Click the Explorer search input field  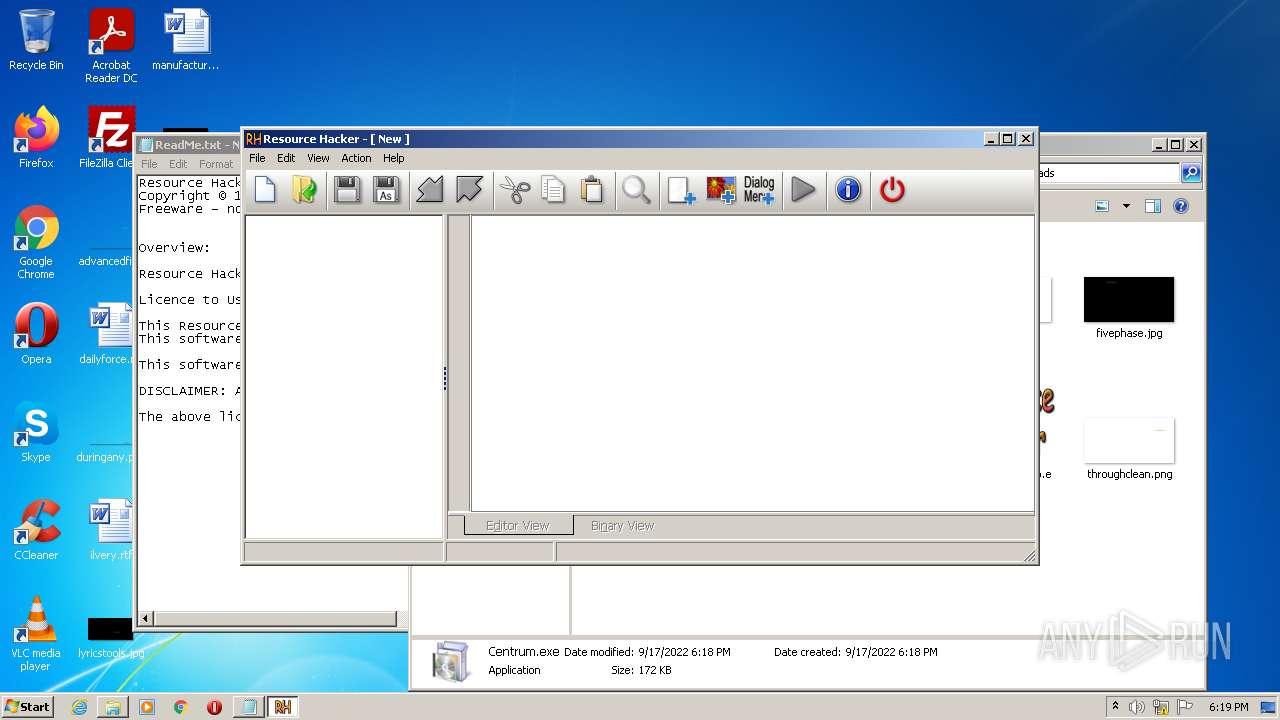coord(1108,173)
